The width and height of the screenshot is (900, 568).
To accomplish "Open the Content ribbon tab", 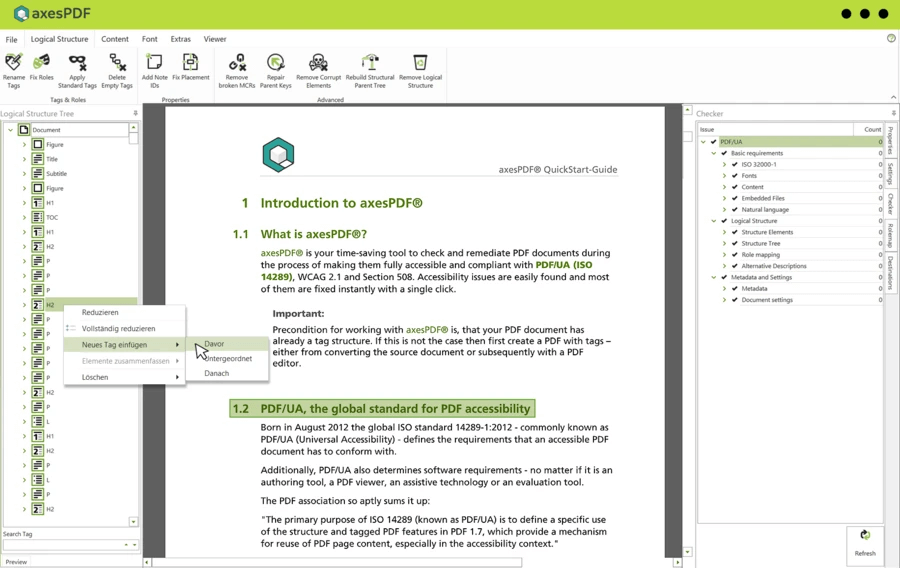I will point(115,39).
